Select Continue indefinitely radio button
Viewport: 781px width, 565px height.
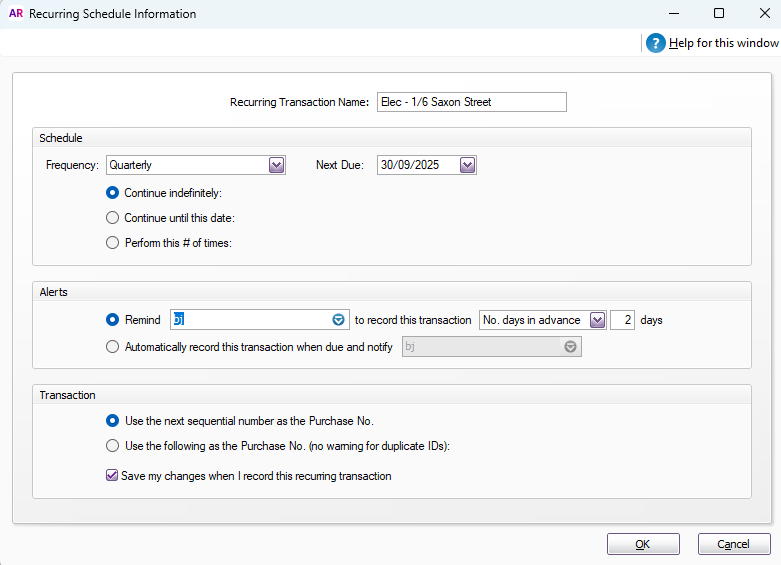113,193
